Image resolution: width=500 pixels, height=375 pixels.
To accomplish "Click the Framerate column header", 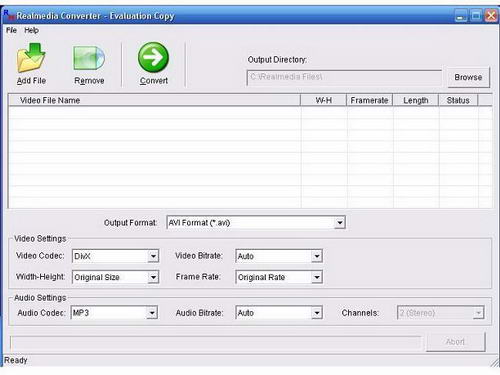I will 369,100.
